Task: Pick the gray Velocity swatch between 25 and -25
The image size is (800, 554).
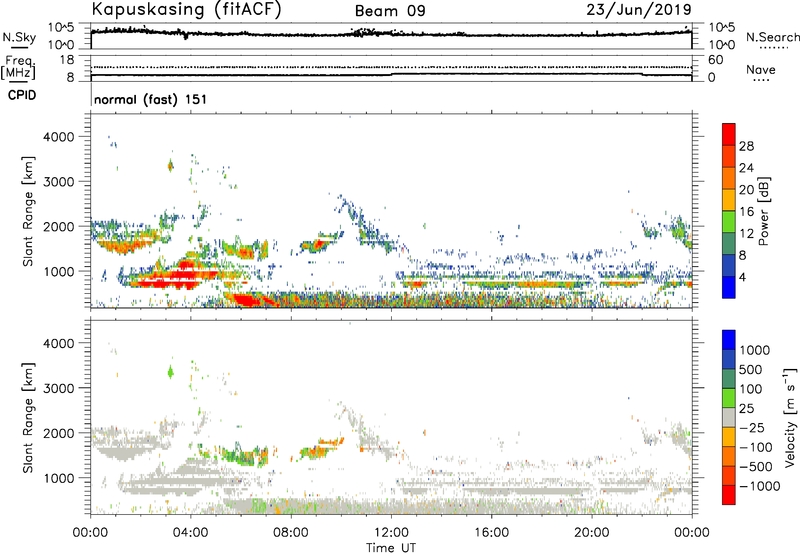Action: (x=729, y=417)
